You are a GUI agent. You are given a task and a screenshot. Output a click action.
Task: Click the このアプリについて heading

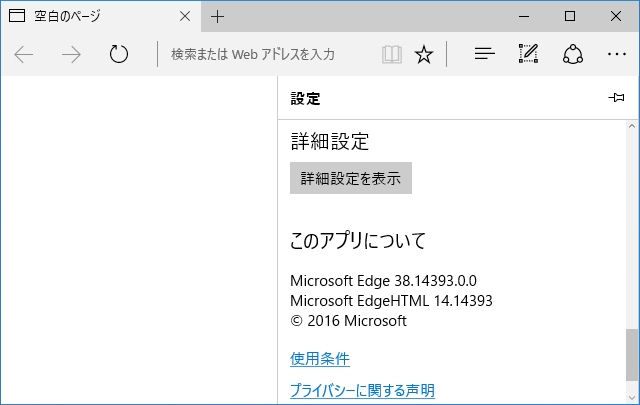click(358, 240)
